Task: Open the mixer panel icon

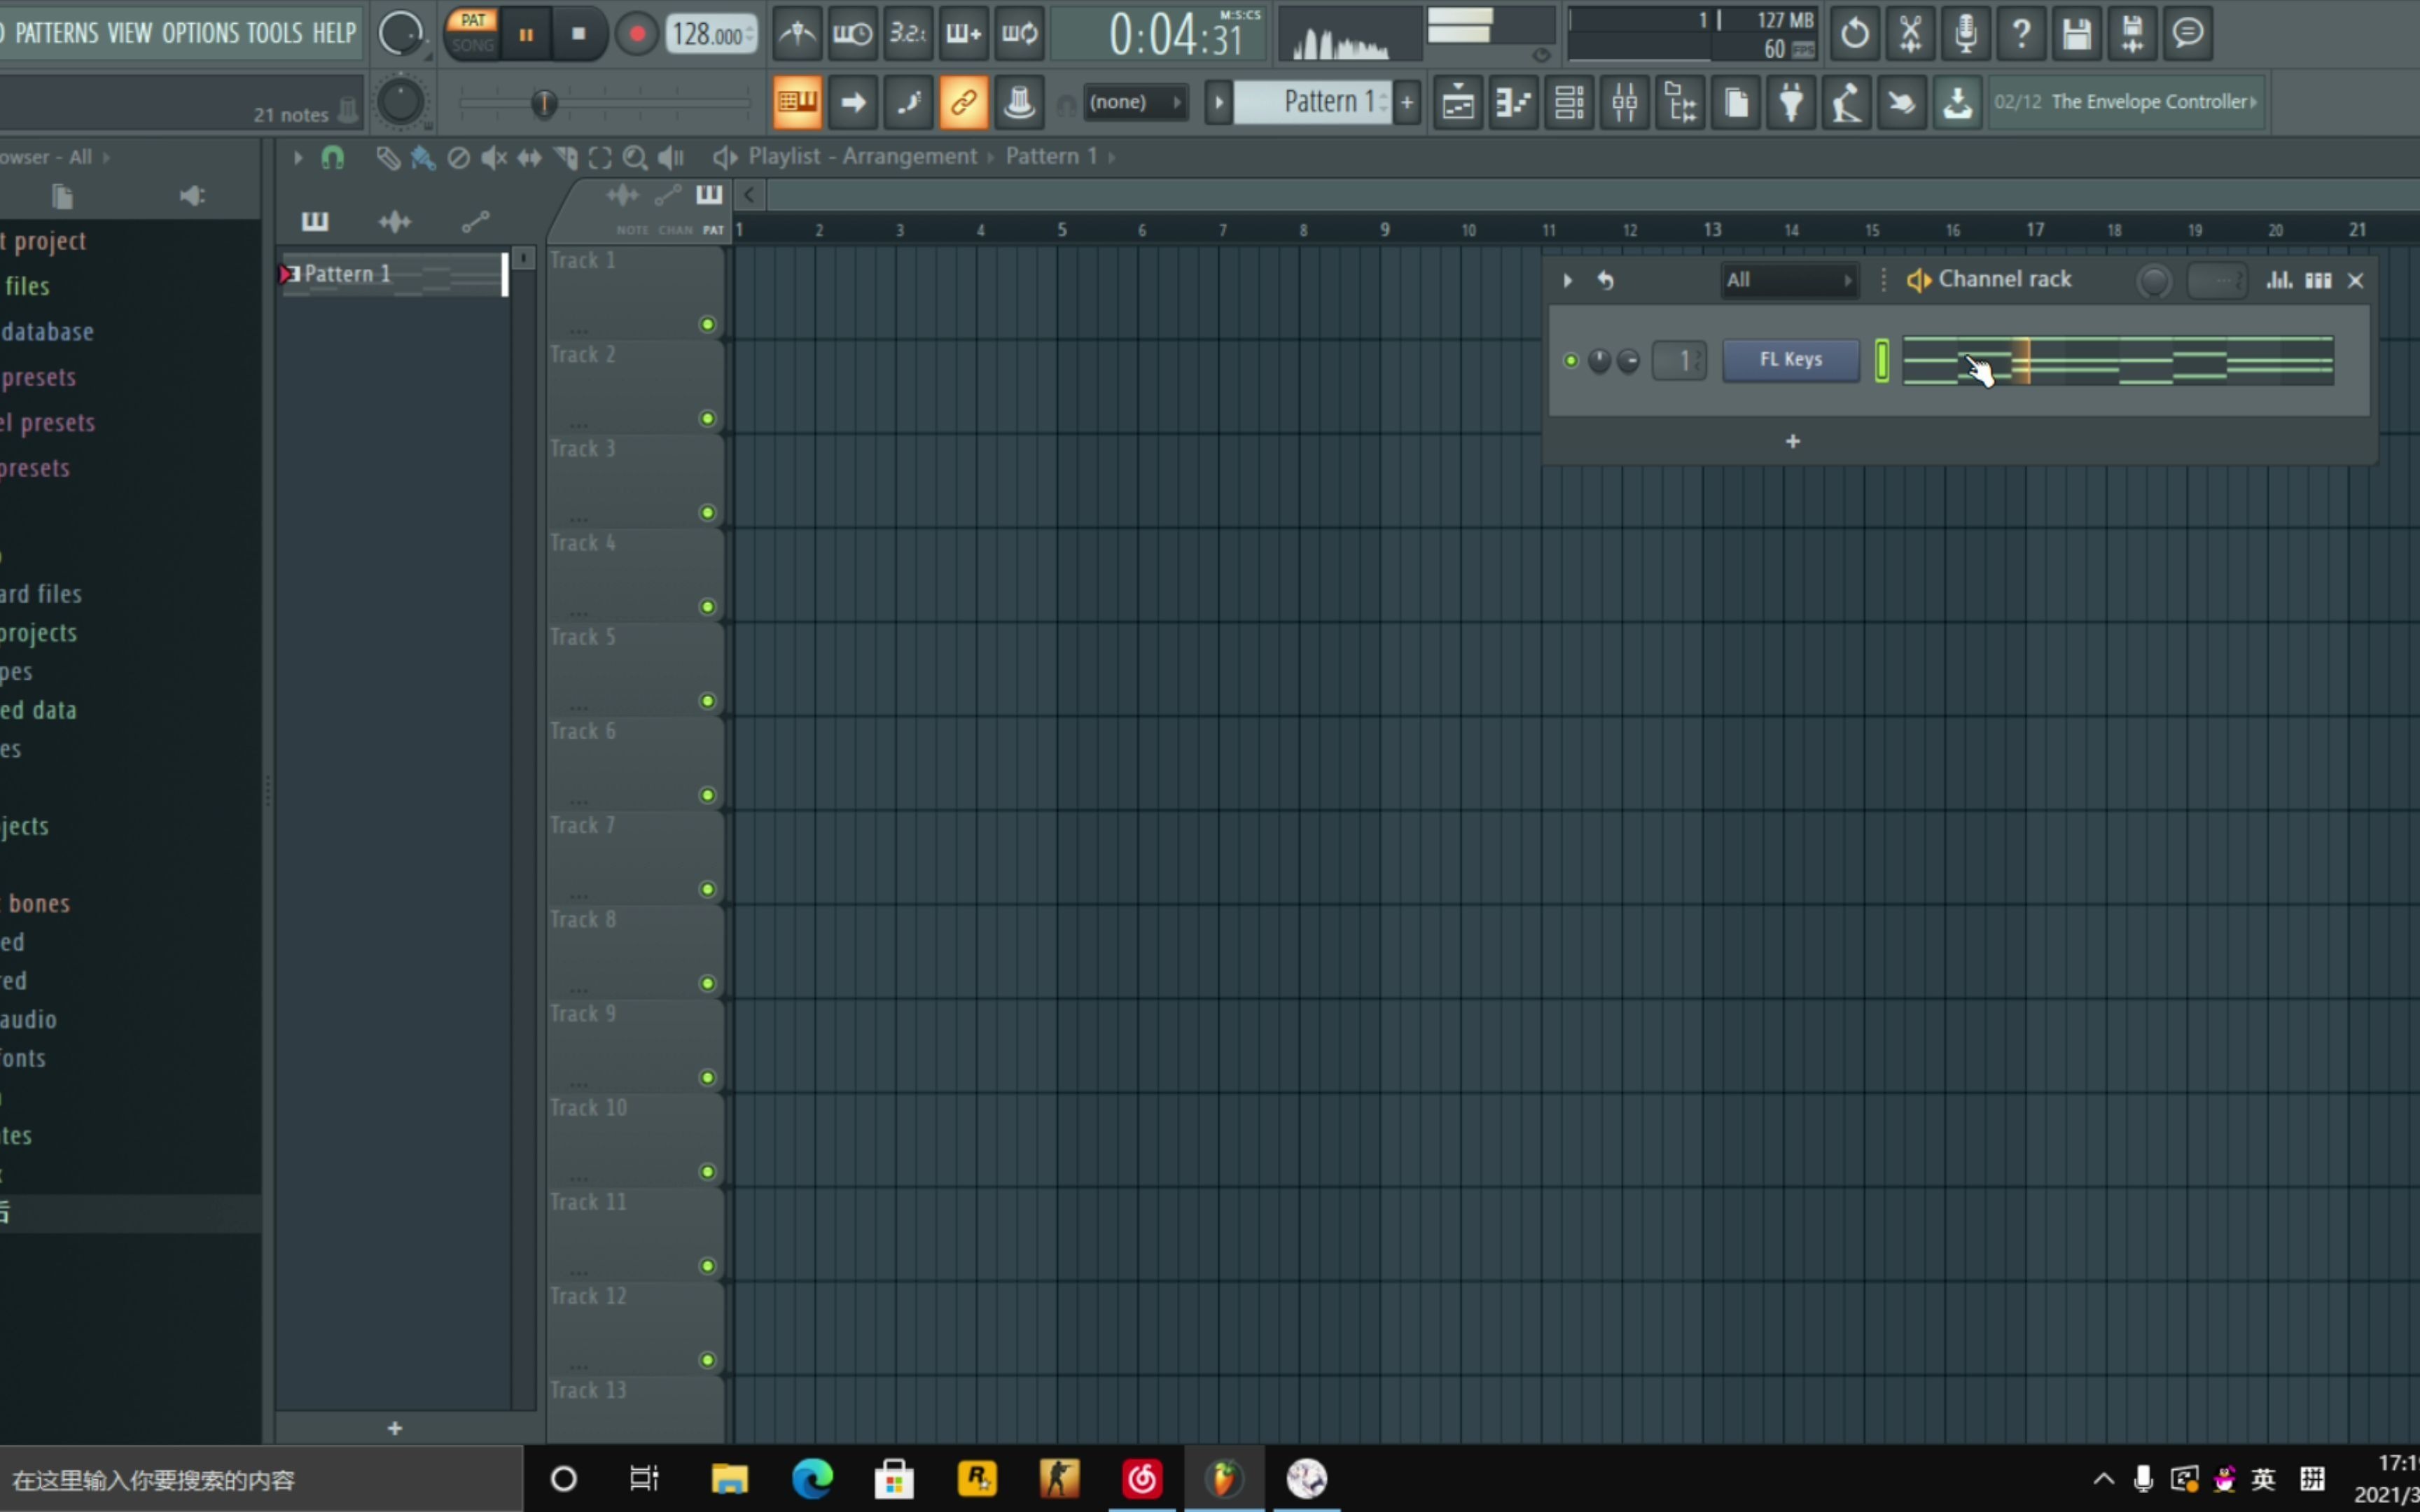Action: (1622, 101)
